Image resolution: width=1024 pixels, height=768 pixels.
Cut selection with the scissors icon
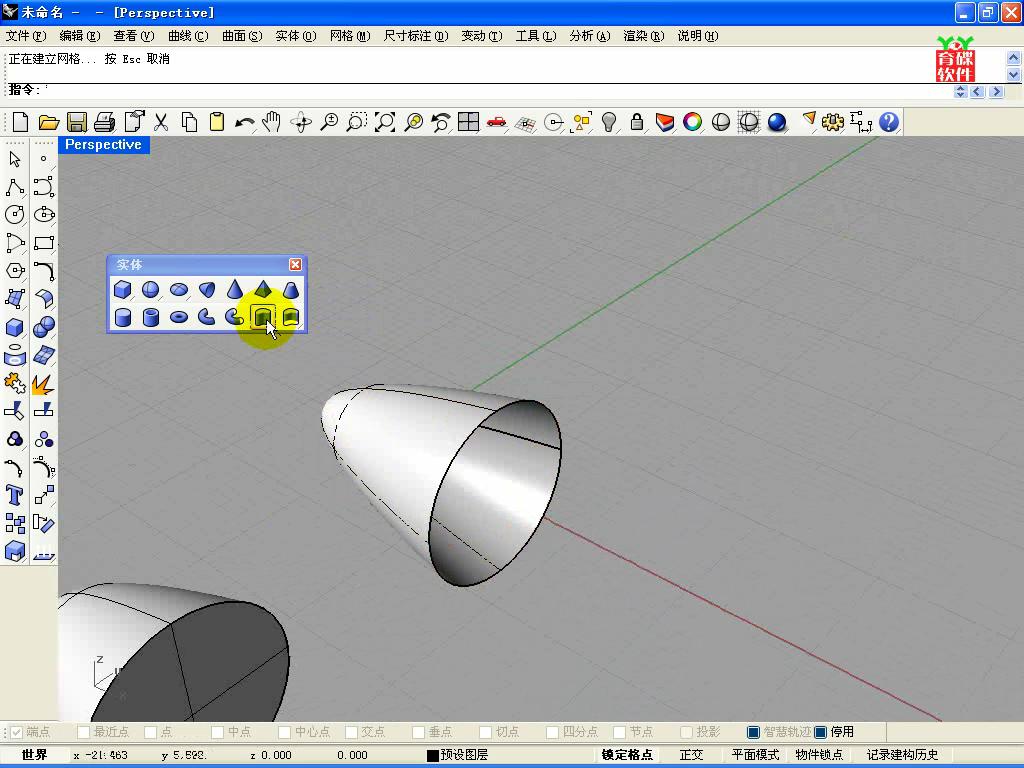161,122
